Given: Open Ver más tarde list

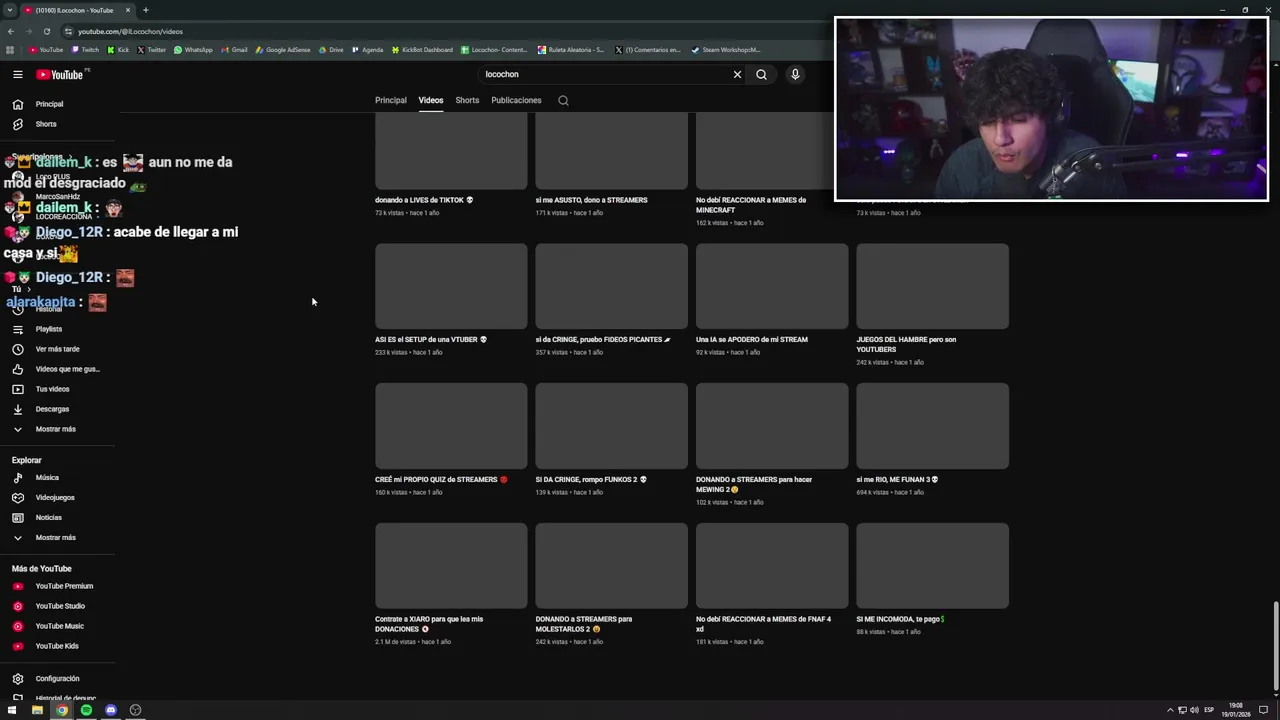Looking at the screenshot, I should tap(57, 349).
